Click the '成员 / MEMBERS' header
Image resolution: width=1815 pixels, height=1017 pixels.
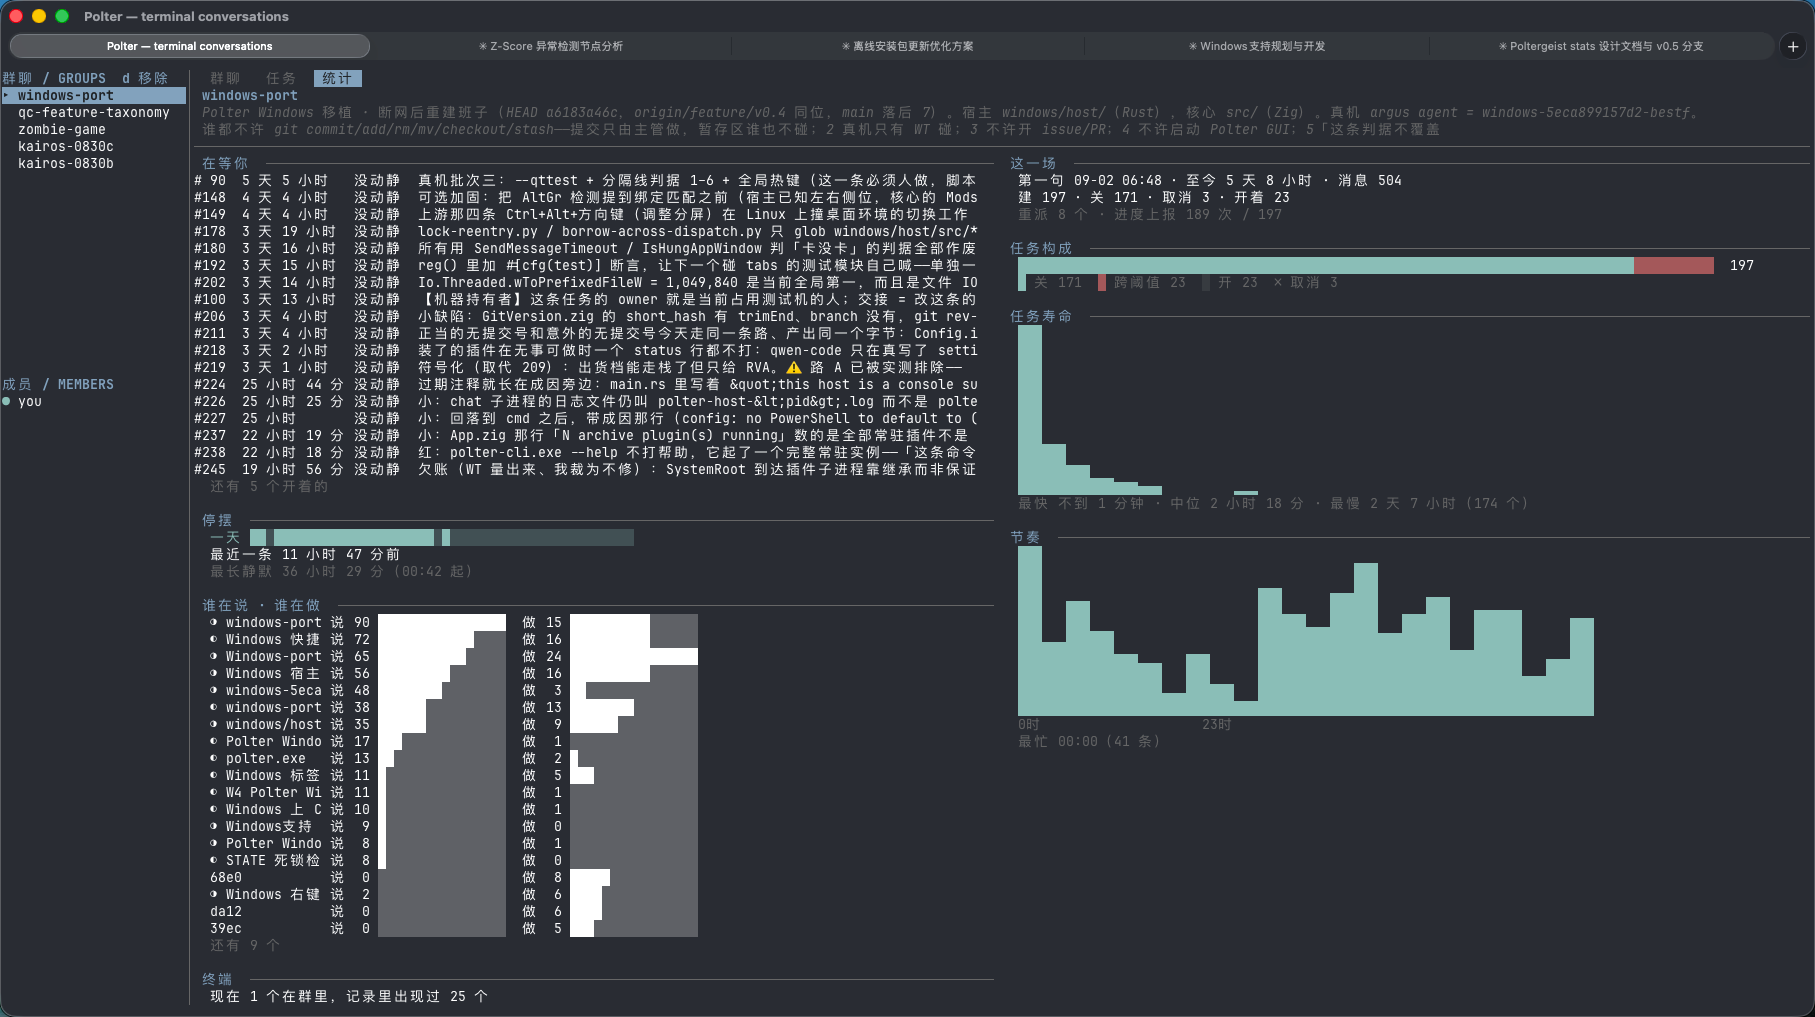pyautogui.click(x=58, y=384)
